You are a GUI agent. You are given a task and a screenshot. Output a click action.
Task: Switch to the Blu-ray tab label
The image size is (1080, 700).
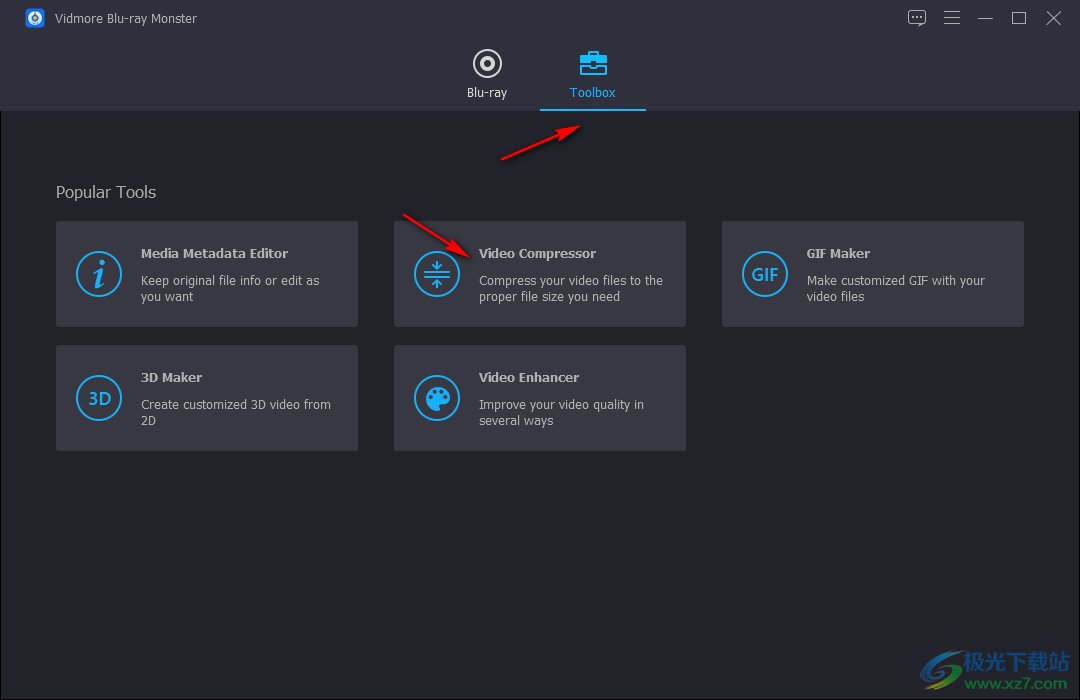pos(487,93)
